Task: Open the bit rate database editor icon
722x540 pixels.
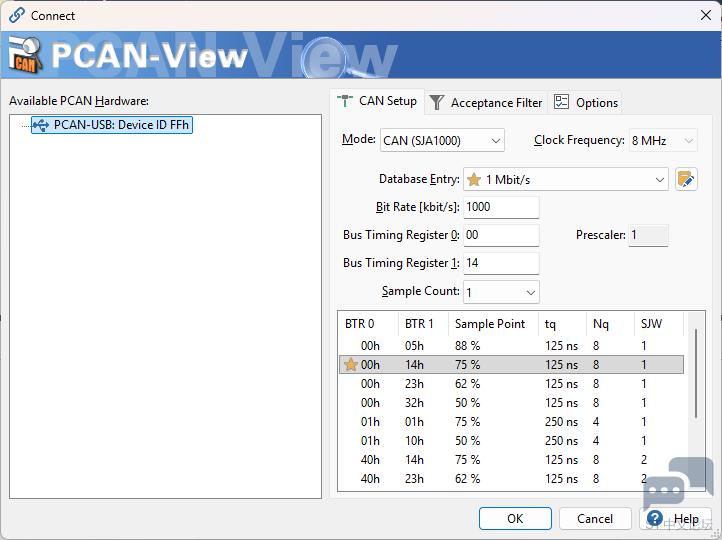Action: click(686, 179)
